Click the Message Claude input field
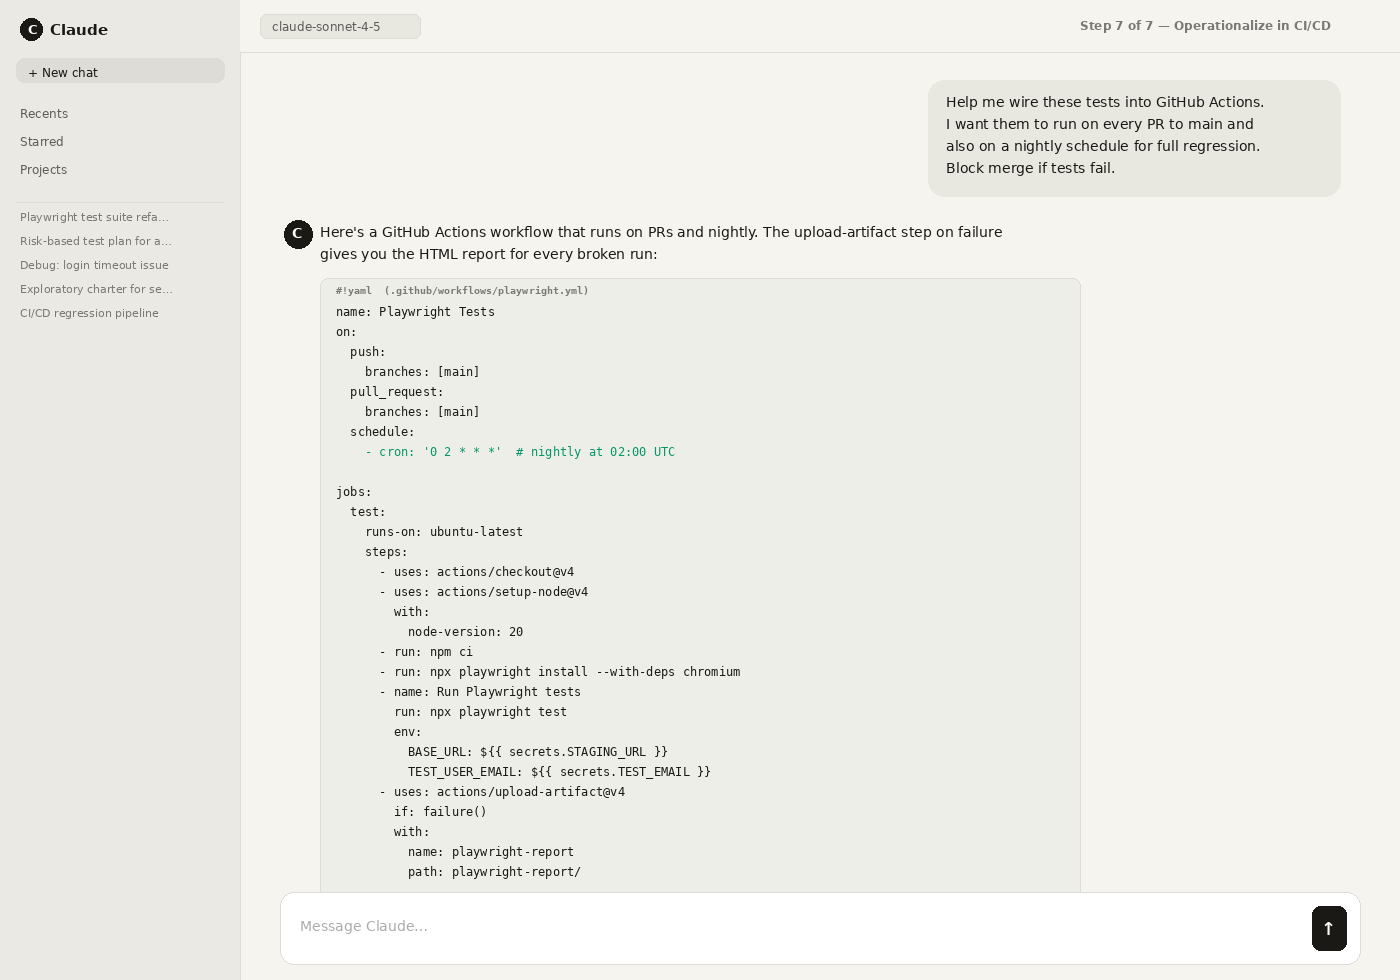 795,927
